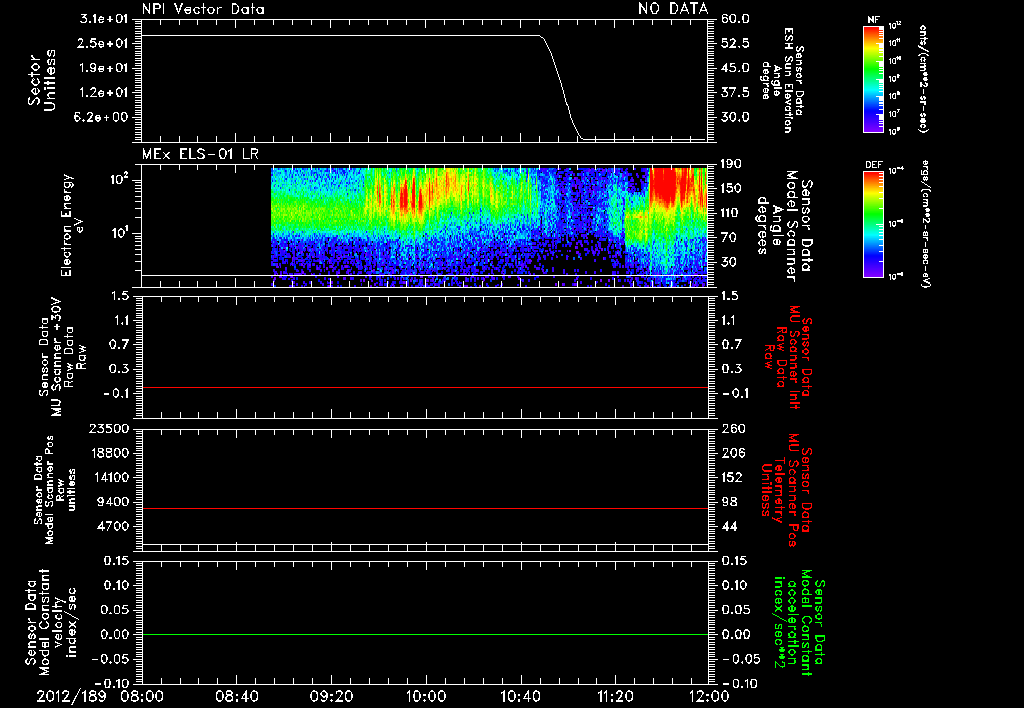The width and height of the screenshot is (1024, 708).
Task: Click the "152" telemetry tick label
Action: click(x=733, y=477)
